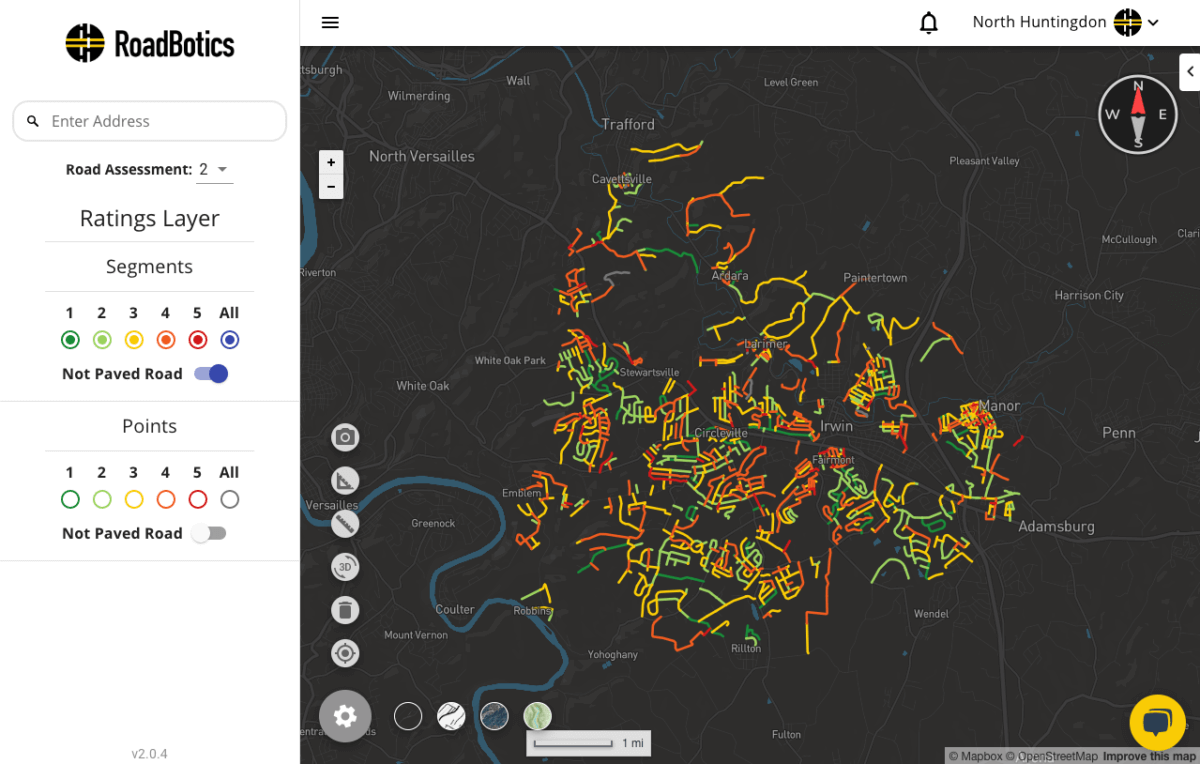Take a map screenshot with camera tool
This screenshot has width=1200, height=764.
[x=345, y=437]
